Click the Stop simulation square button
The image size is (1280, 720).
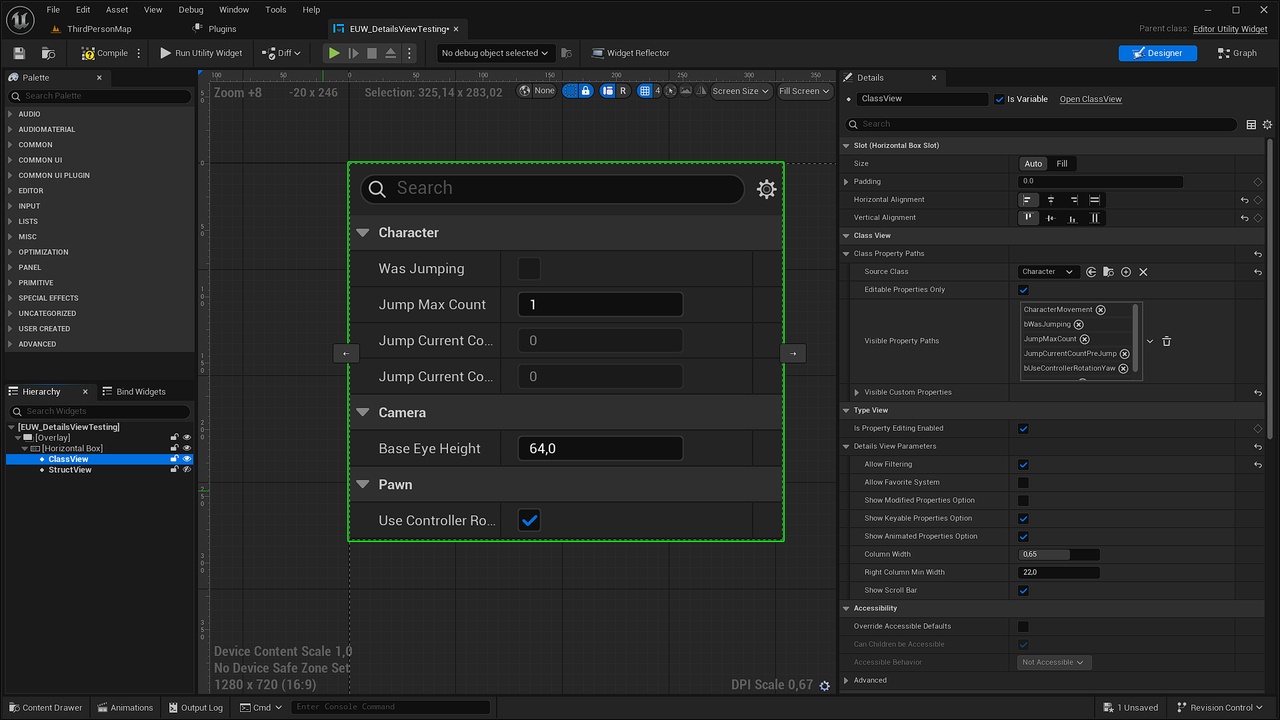372,53
